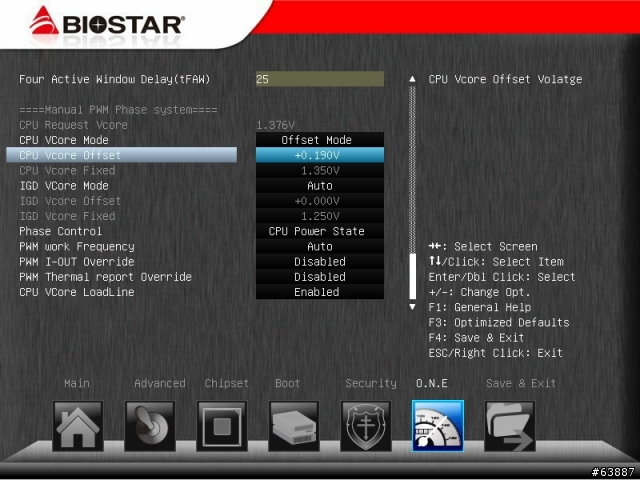This screenshot has height=480, width=640.
Task: Switch to the Main tab label
Action: [77, 383]
